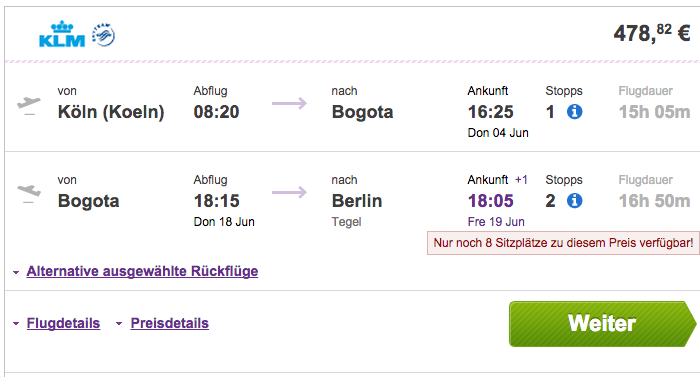This screenshot has width=700, height=377.
Task: Click the triangle beside Alternative ausgewählte Rückflüge
Action: 16,272
